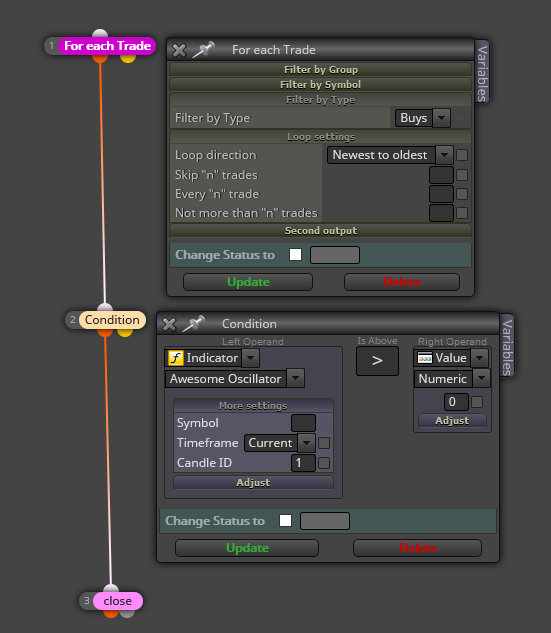Click gray output connector of close node
The height and width of the screenshot is (633, 551).
tap(127, 614)
